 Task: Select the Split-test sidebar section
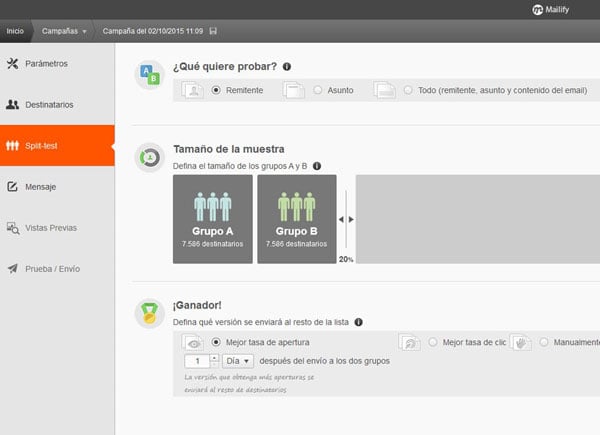tap(57, 145)
